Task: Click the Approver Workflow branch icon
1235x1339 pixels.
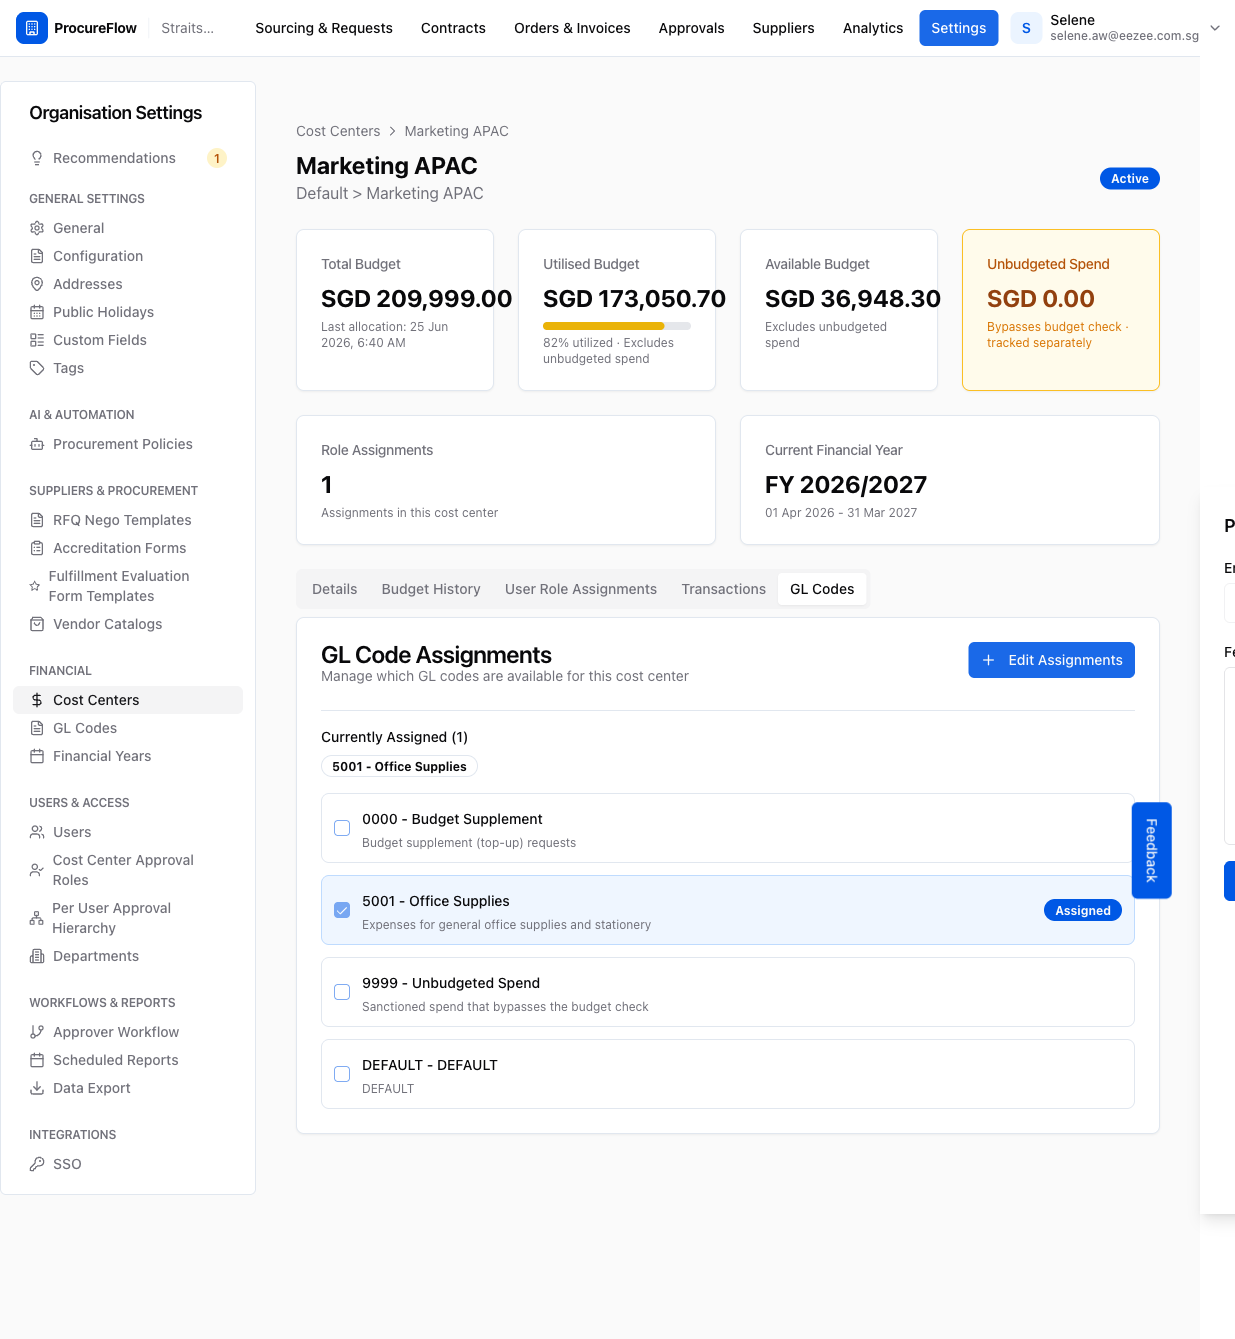Action: tap(37, 1032)
